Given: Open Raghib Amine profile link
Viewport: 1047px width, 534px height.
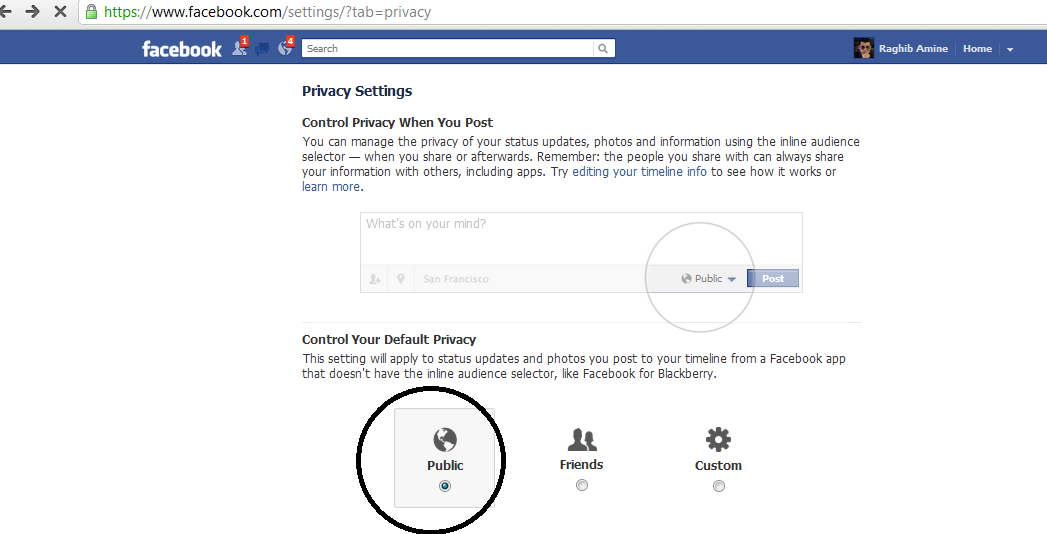Looking at the screenshot, I should 913,49.
